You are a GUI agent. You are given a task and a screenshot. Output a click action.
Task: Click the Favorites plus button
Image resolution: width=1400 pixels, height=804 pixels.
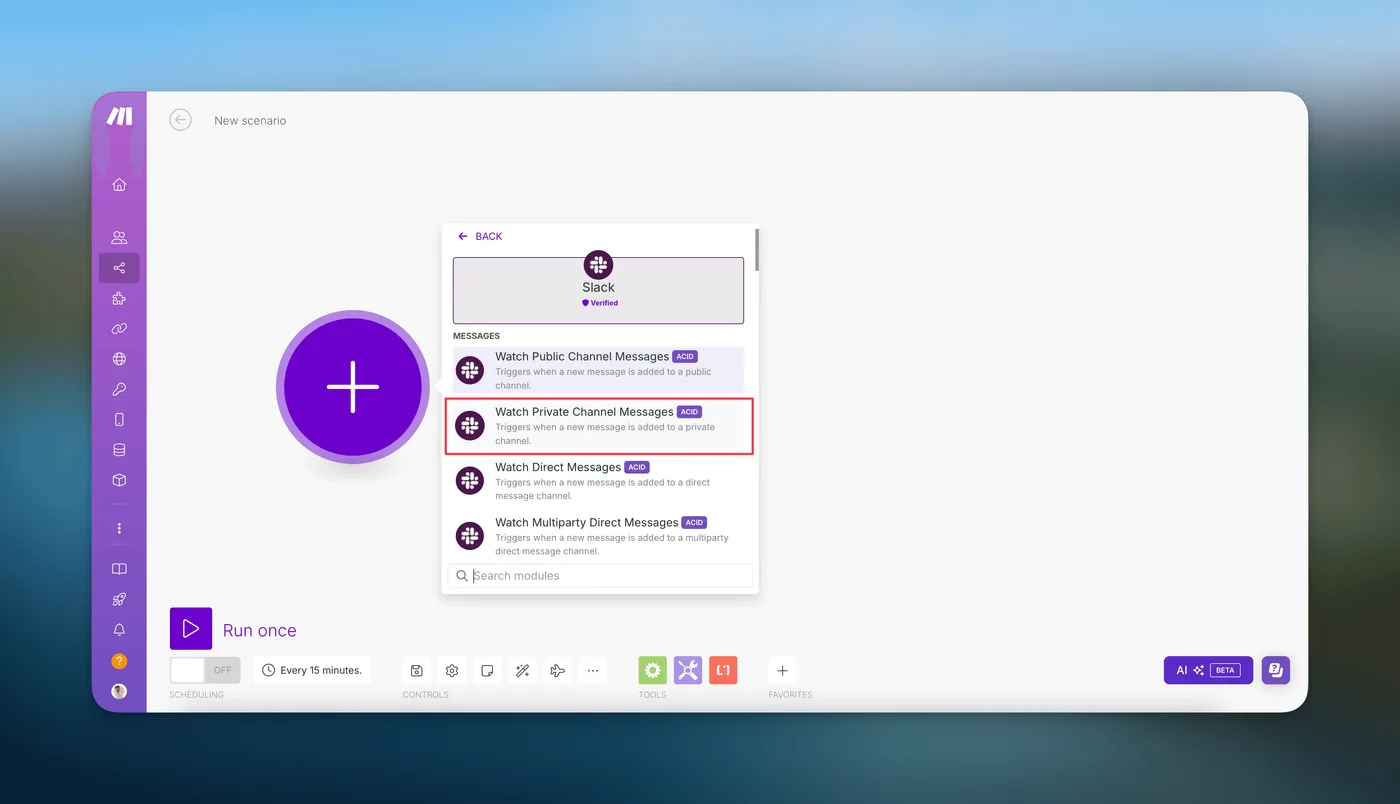[x=782, y=670]
